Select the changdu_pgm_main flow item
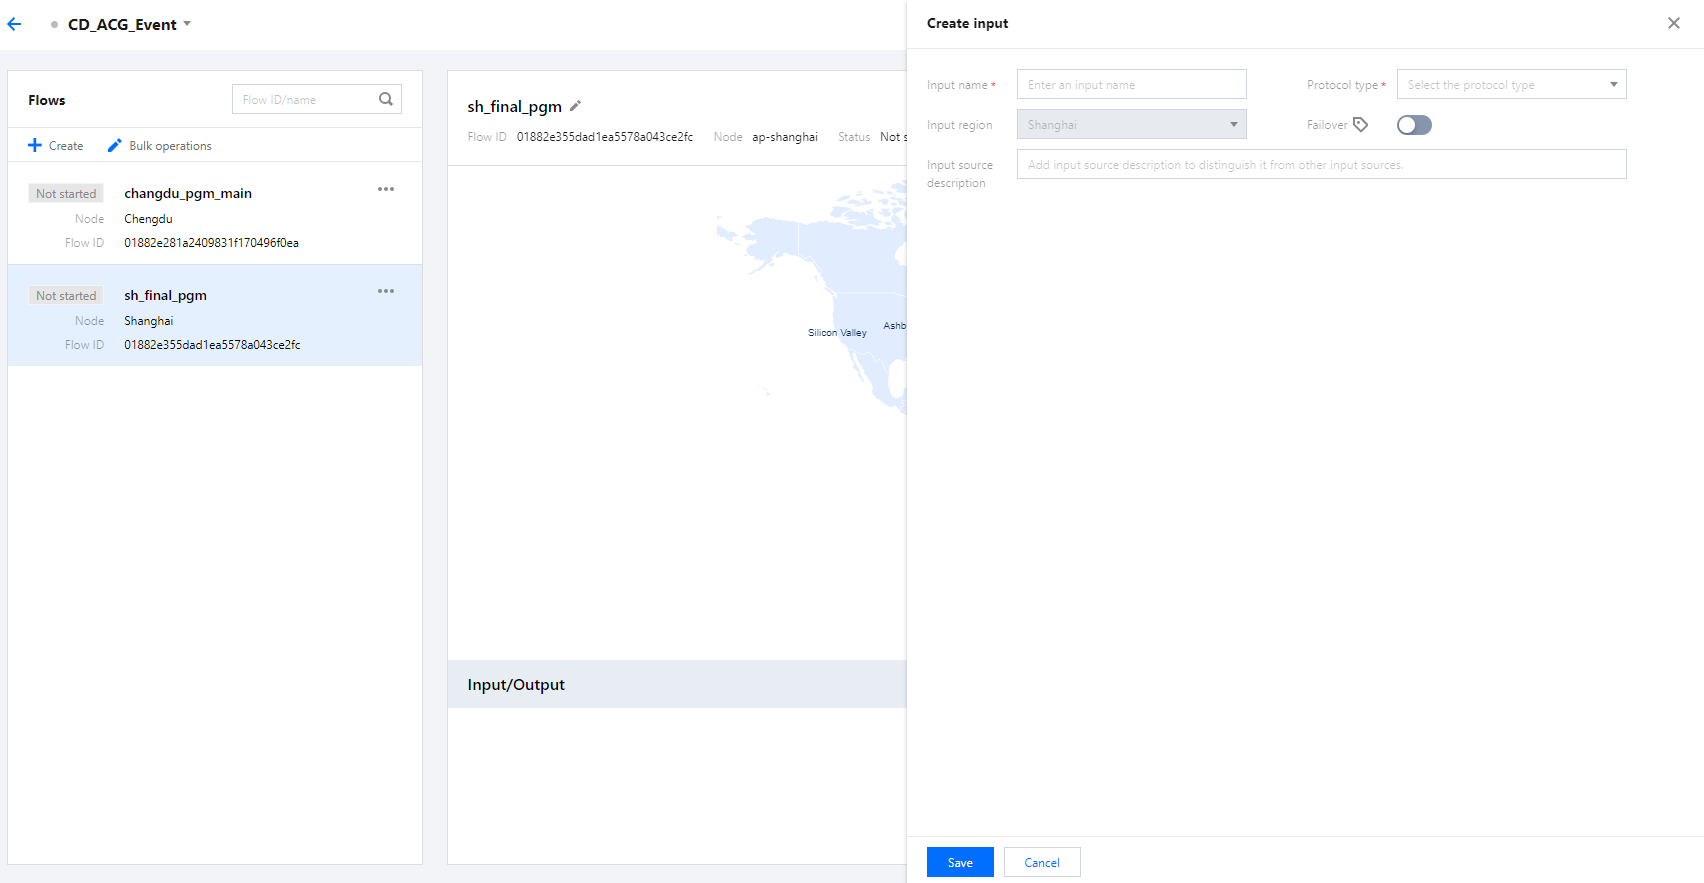The image size is (1704, 883). pos(188,194)
